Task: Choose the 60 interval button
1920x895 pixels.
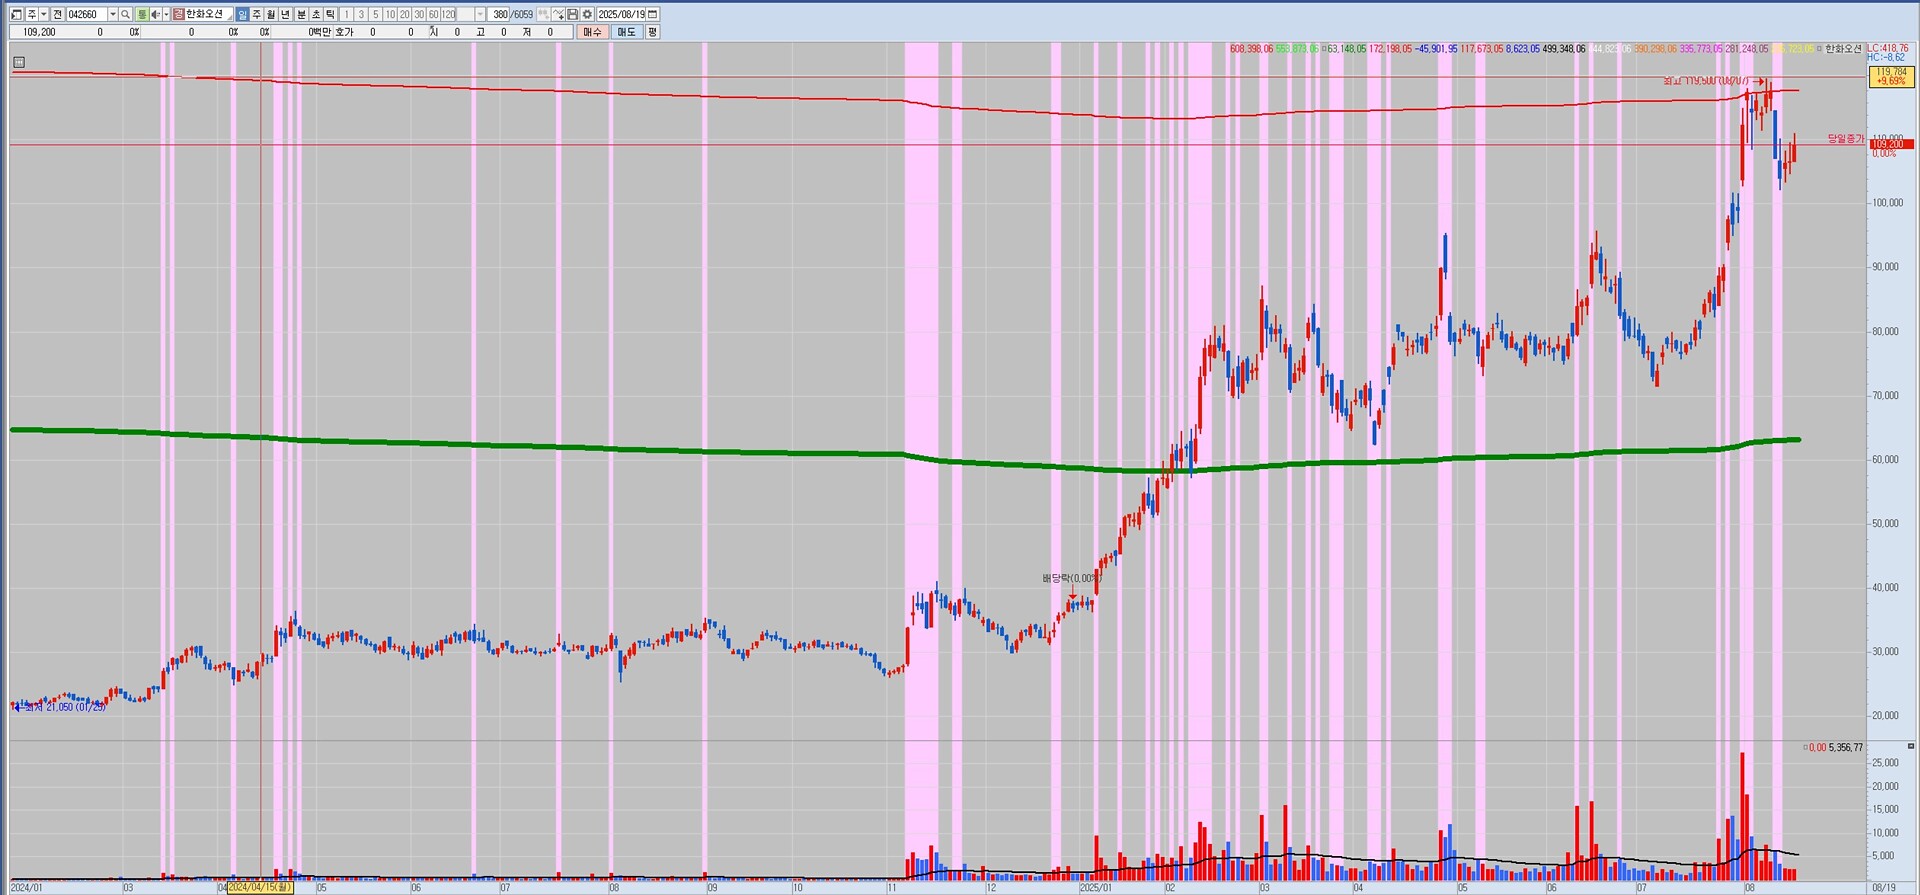Action: click(434, 14)
